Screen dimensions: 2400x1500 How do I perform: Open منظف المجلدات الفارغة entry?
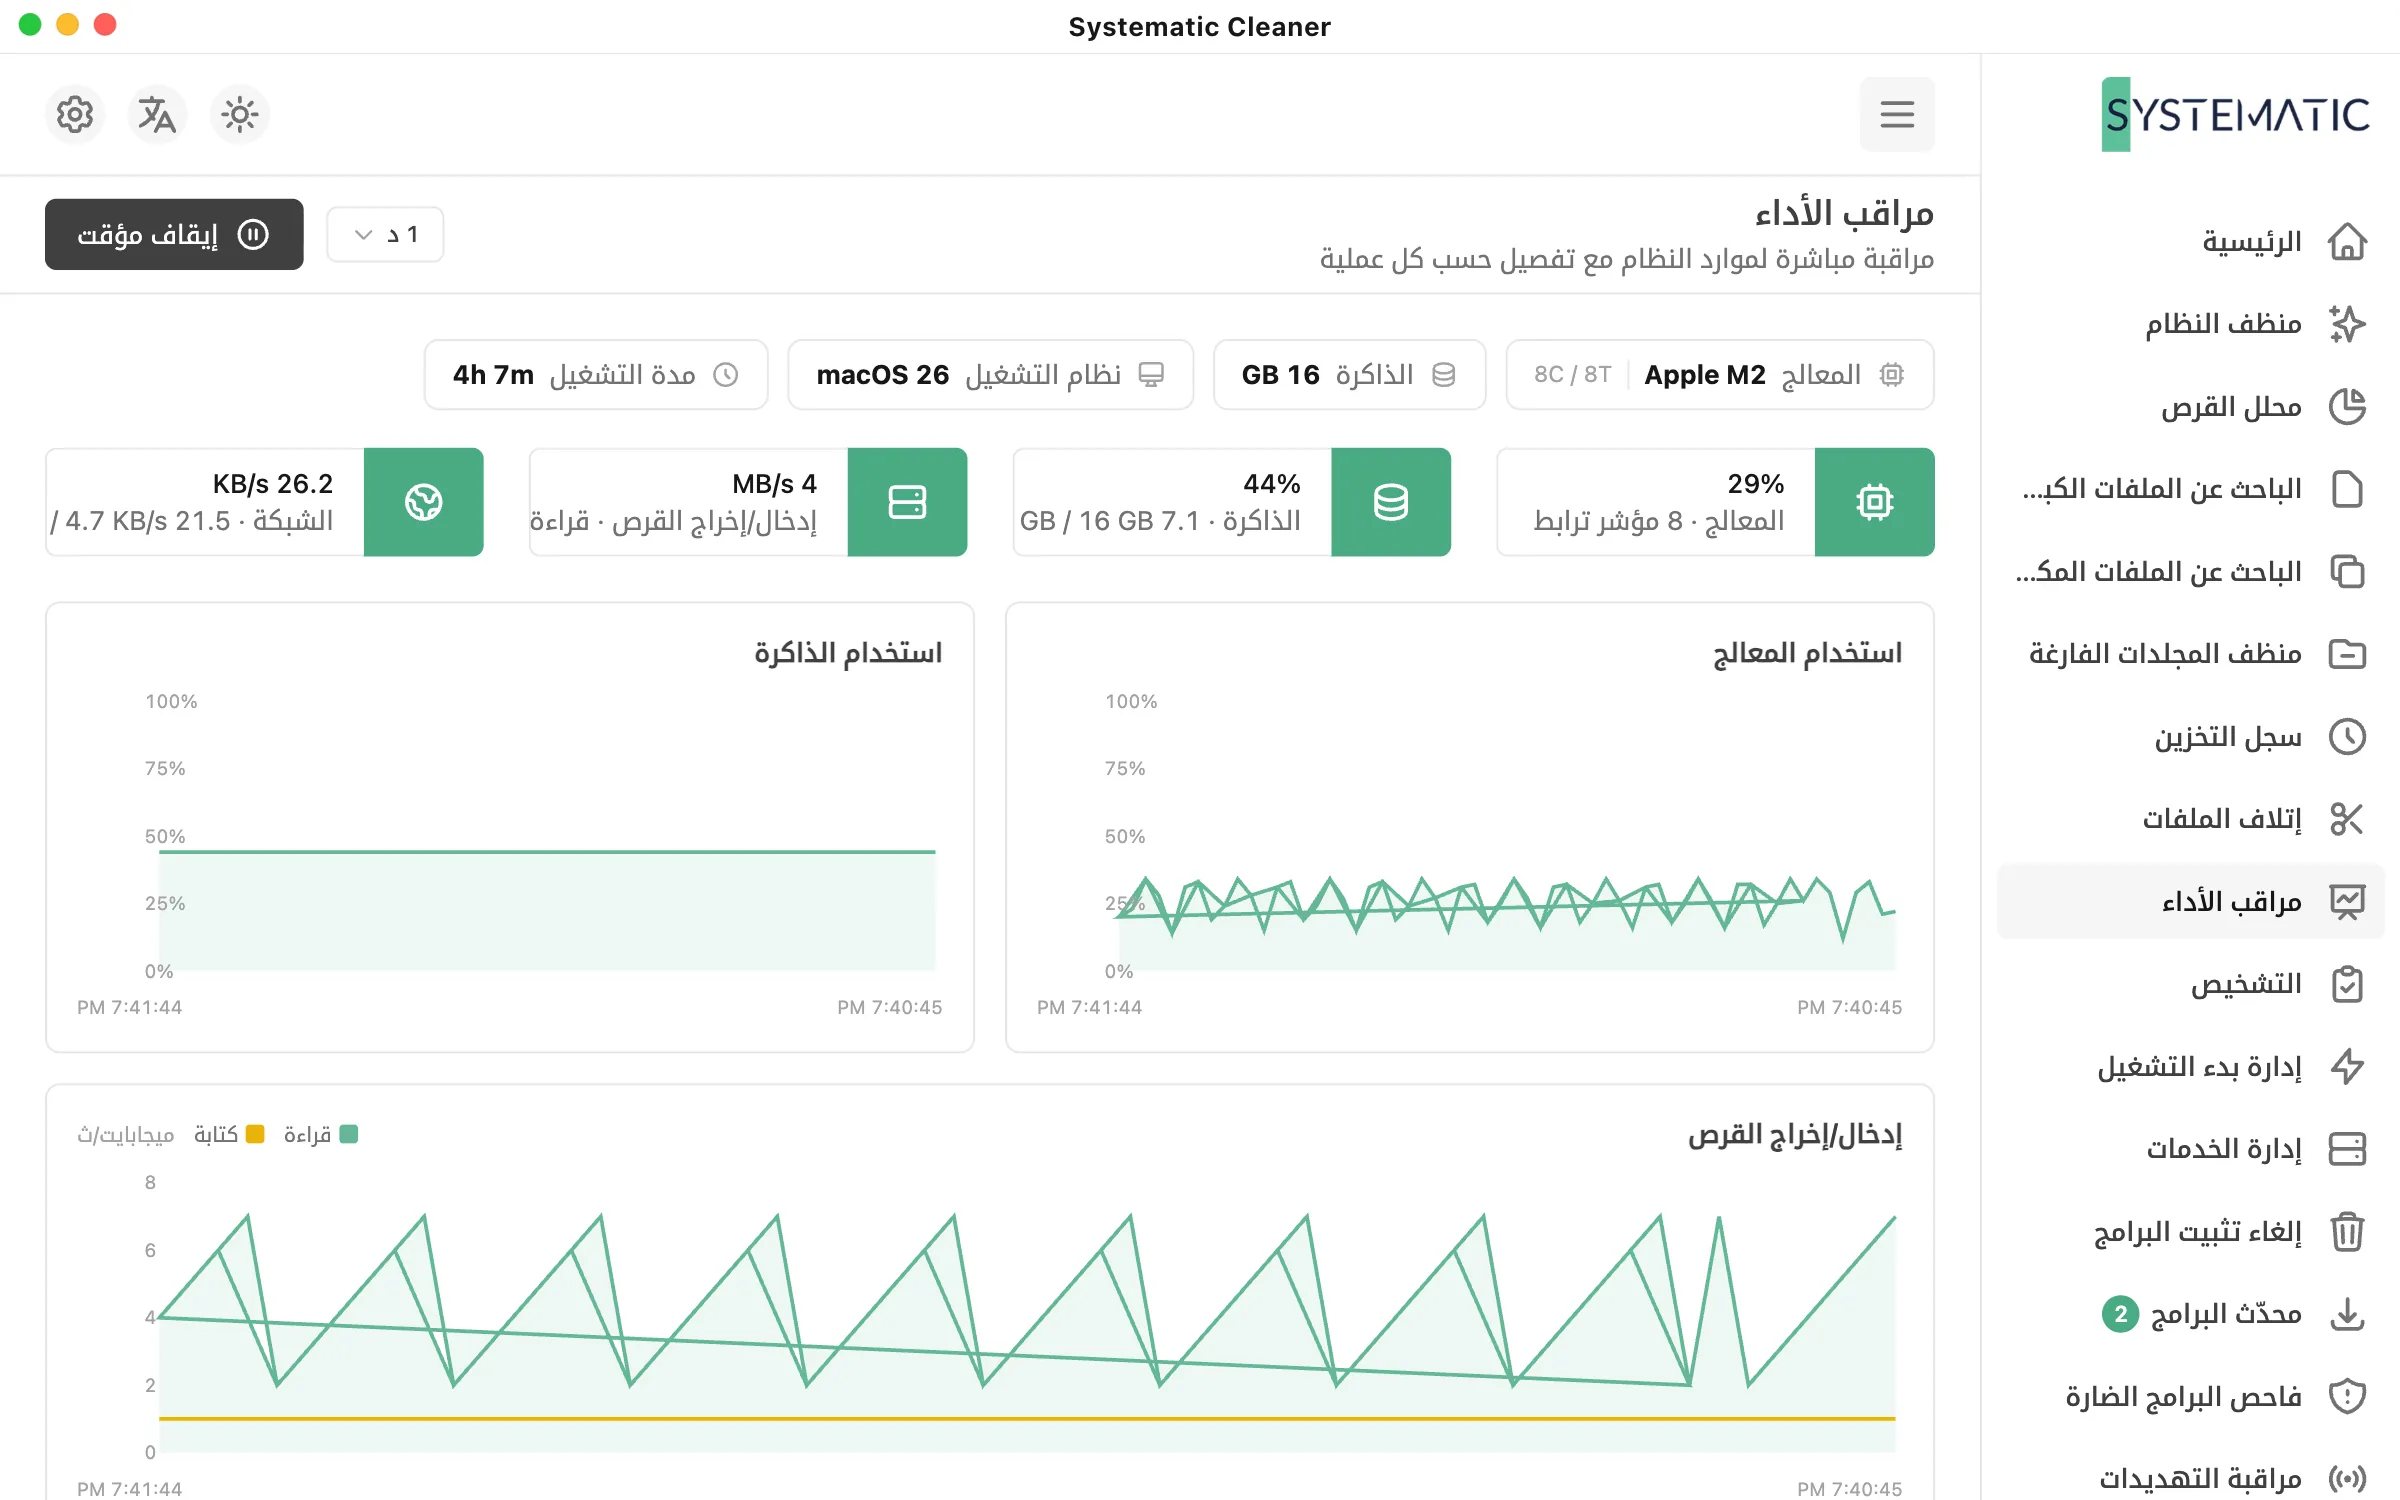tap(2164, 654)
